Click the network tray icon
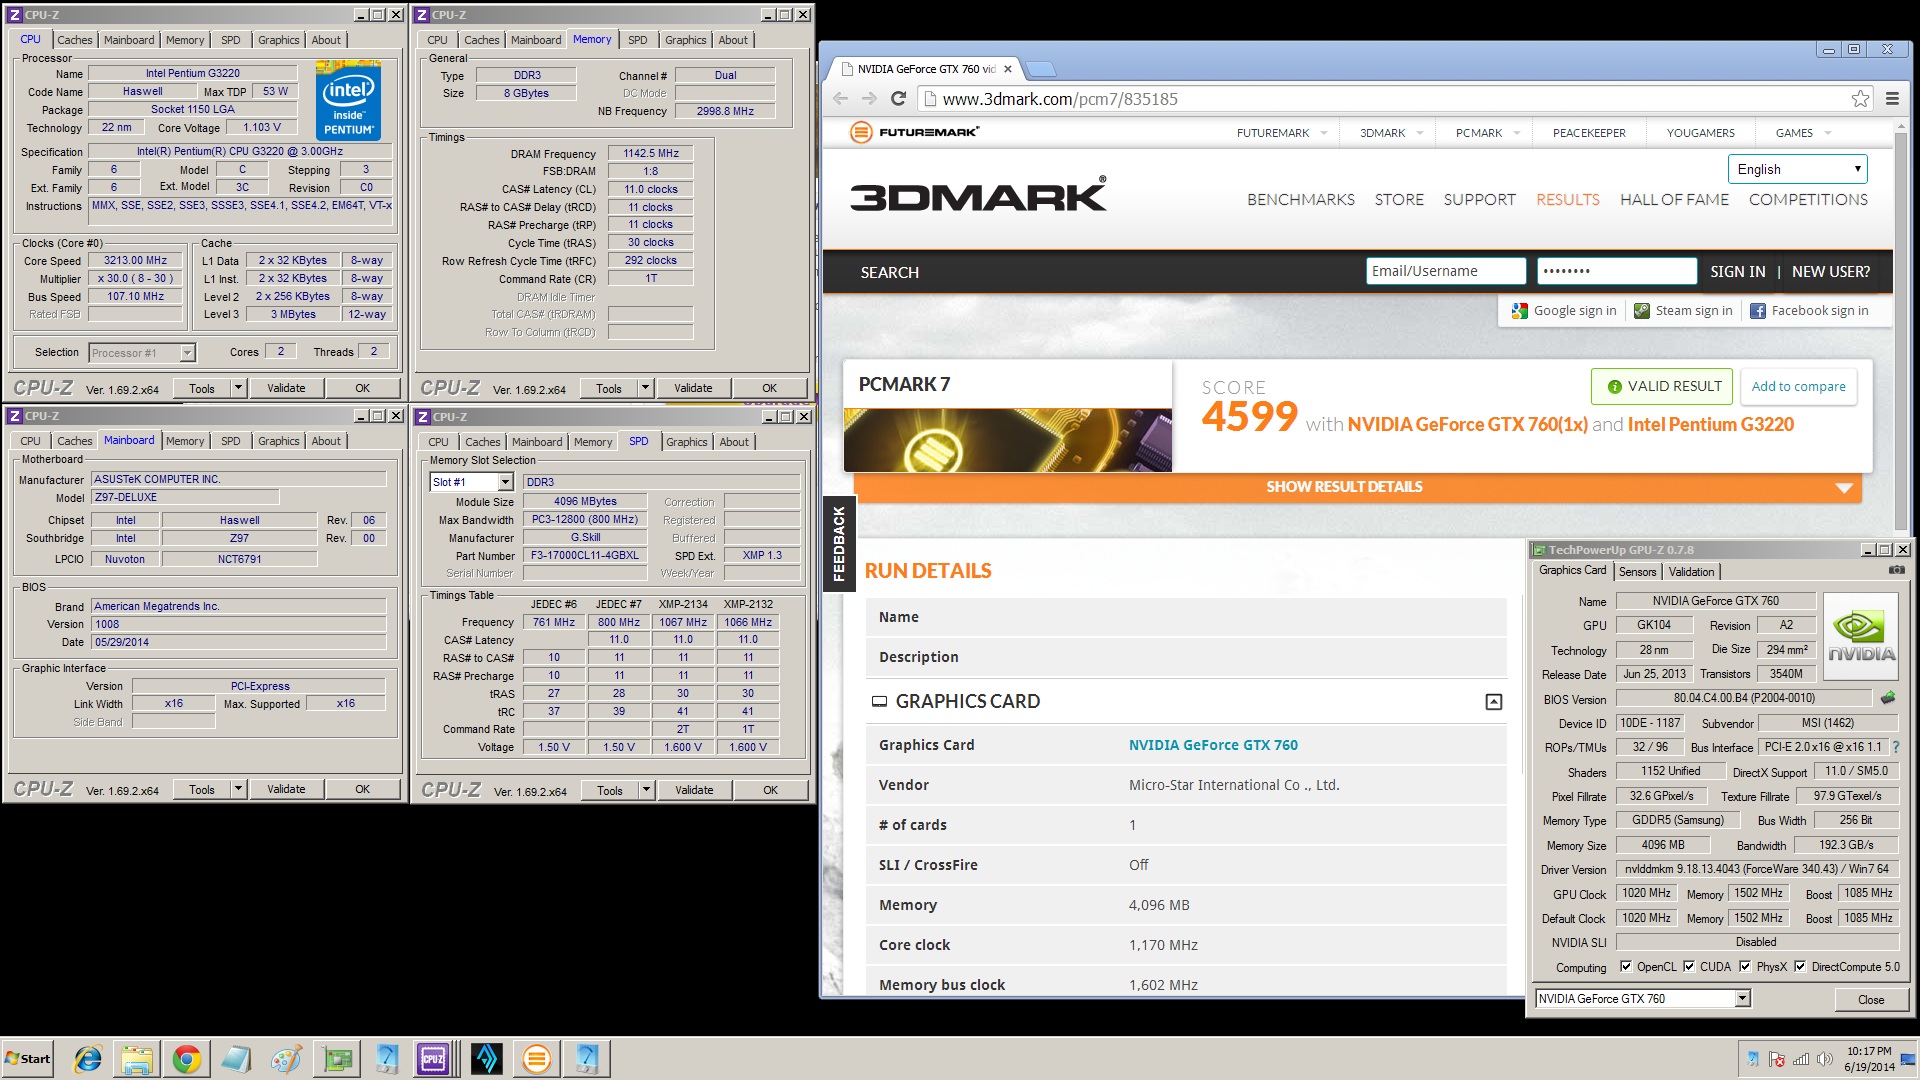 pos(1801,1059)
